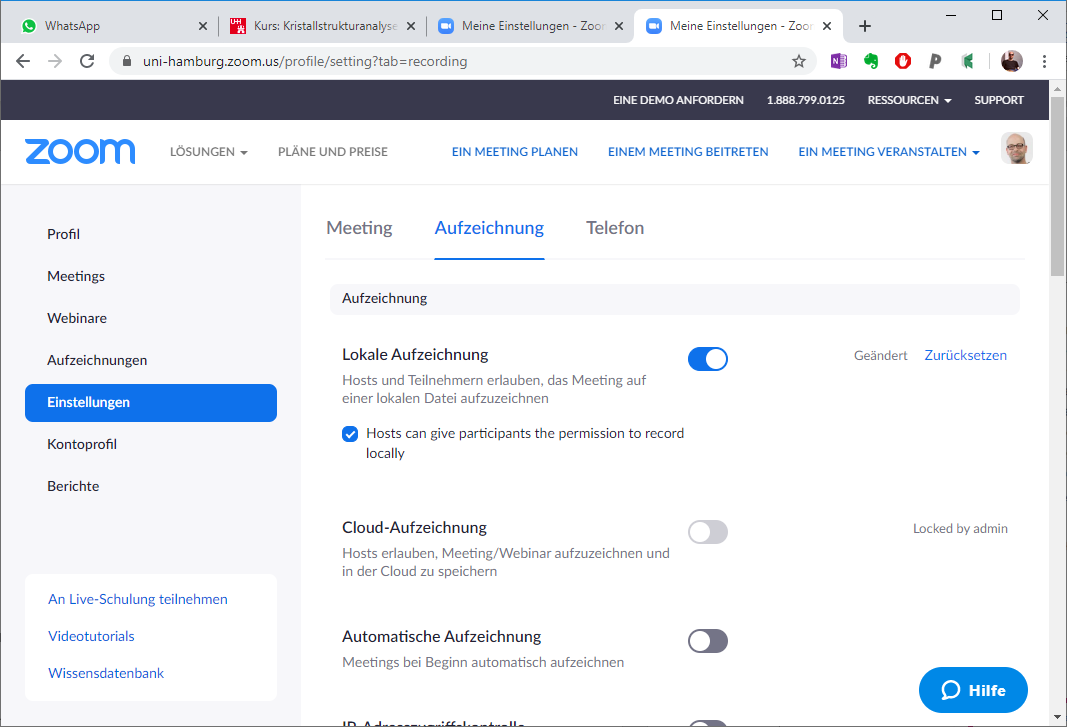This screenshot has width=1067, height=727.
Task: Click Eine Demo anfordern
Action: [x=678, y=100]
